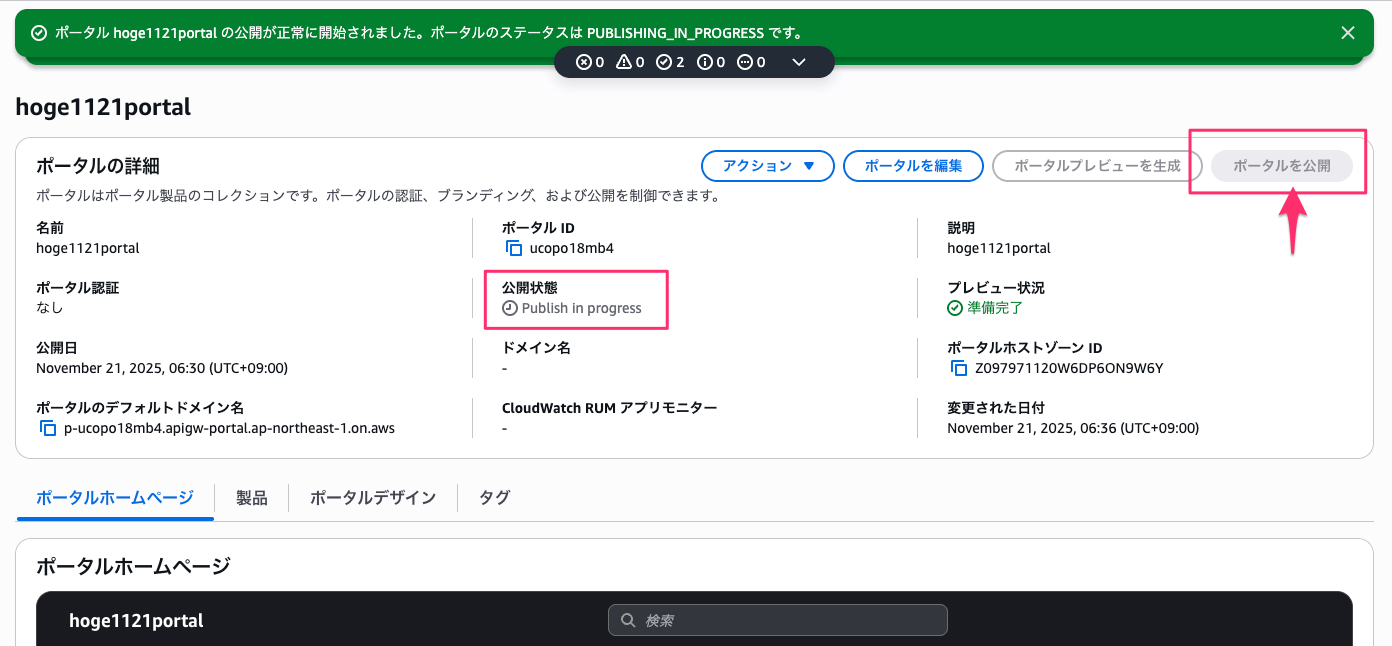This screenshot has height=646, width=1392.
Task: Click the ポータルプレビューを生成 button
Action: point(1097,166)
